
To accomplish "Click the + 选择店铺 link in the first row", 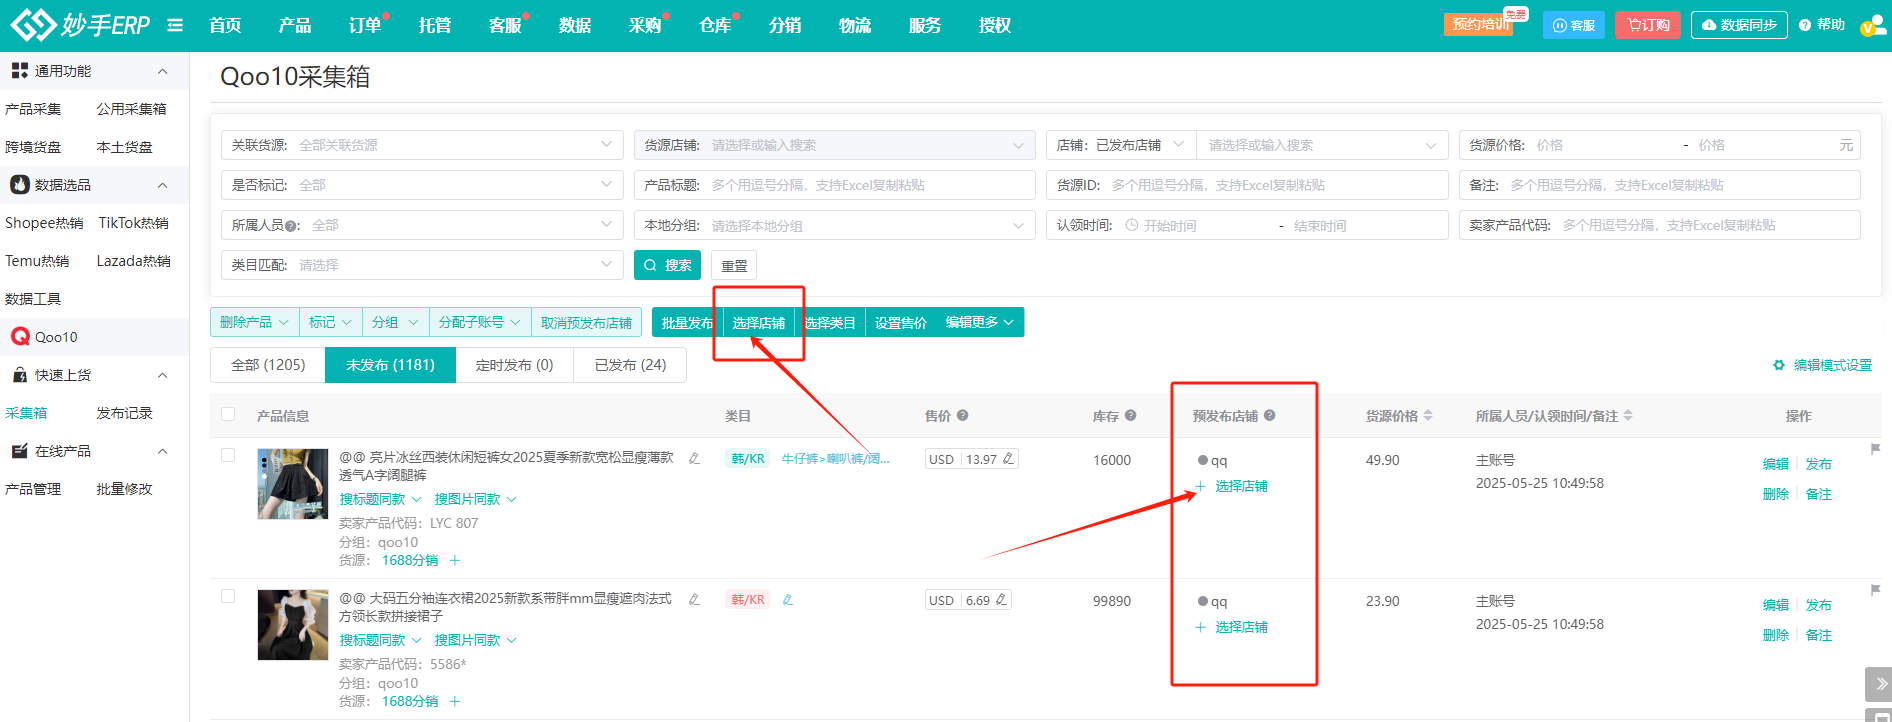I will click(1232, 486).
